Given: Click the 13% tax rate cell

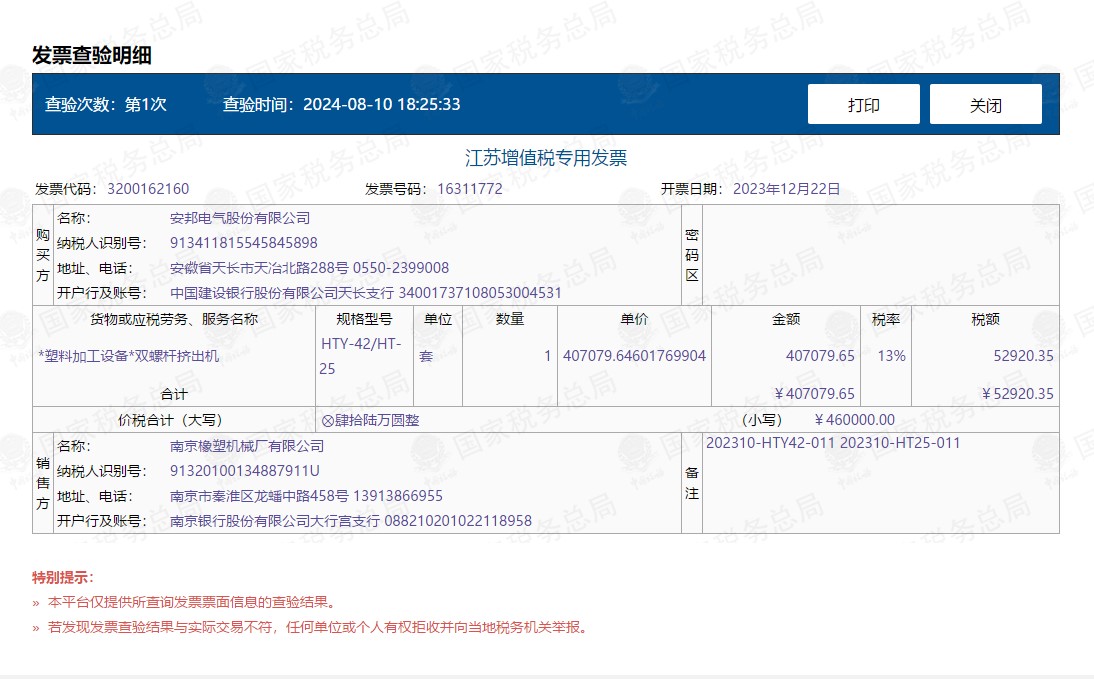Looking at the screenshot, I should (891, 356).
